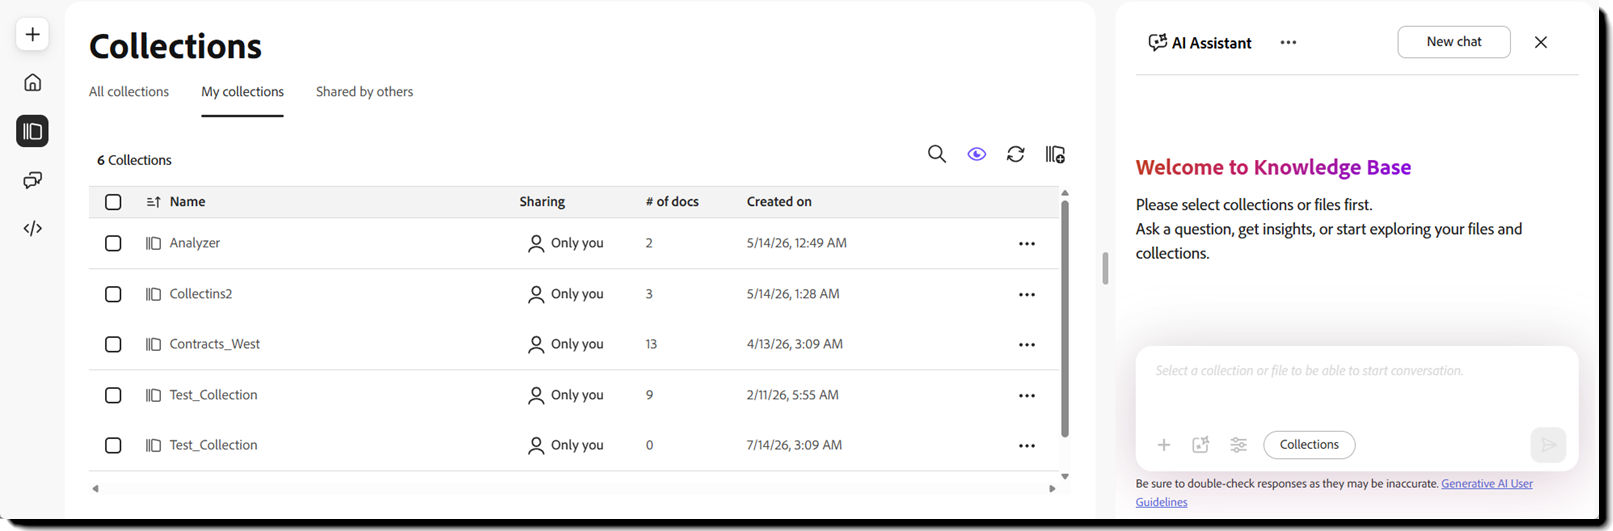Open the chats icon in left sidebar
The image size is (1613, 531).
32,180
